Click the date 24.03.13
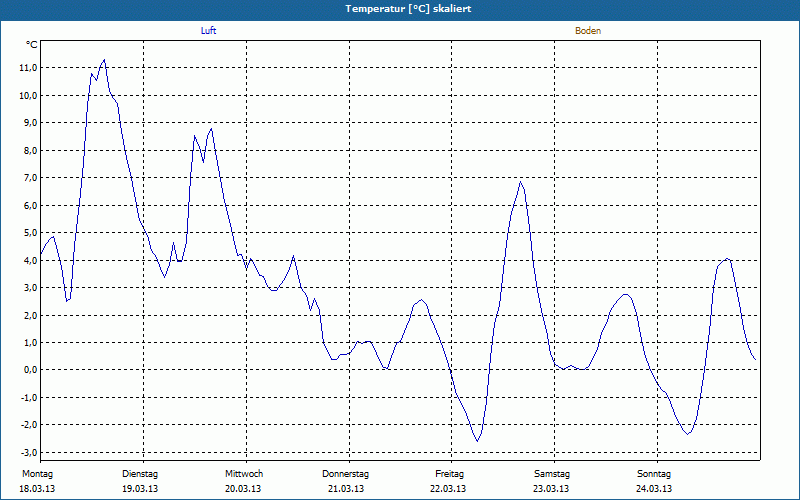This screenshot has height=500, width=800. pyautogui.click(x=654, y=489)
